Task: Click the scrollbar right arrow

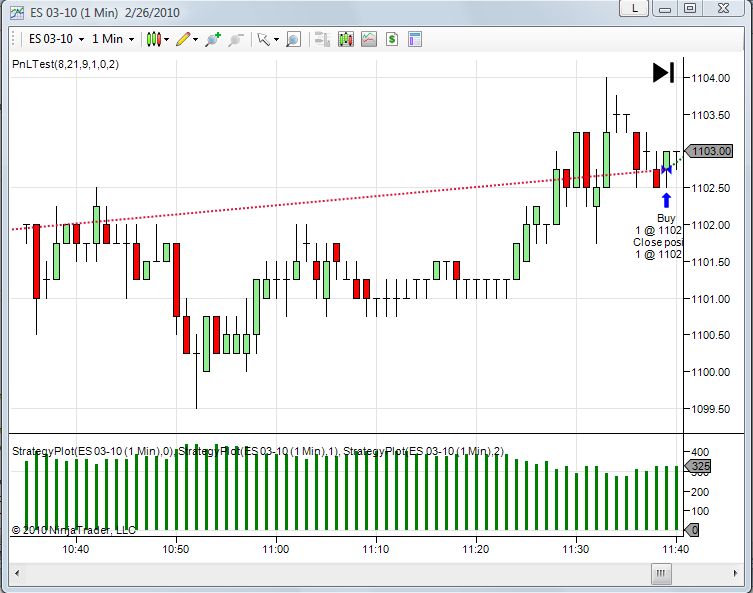Action: 735,573
